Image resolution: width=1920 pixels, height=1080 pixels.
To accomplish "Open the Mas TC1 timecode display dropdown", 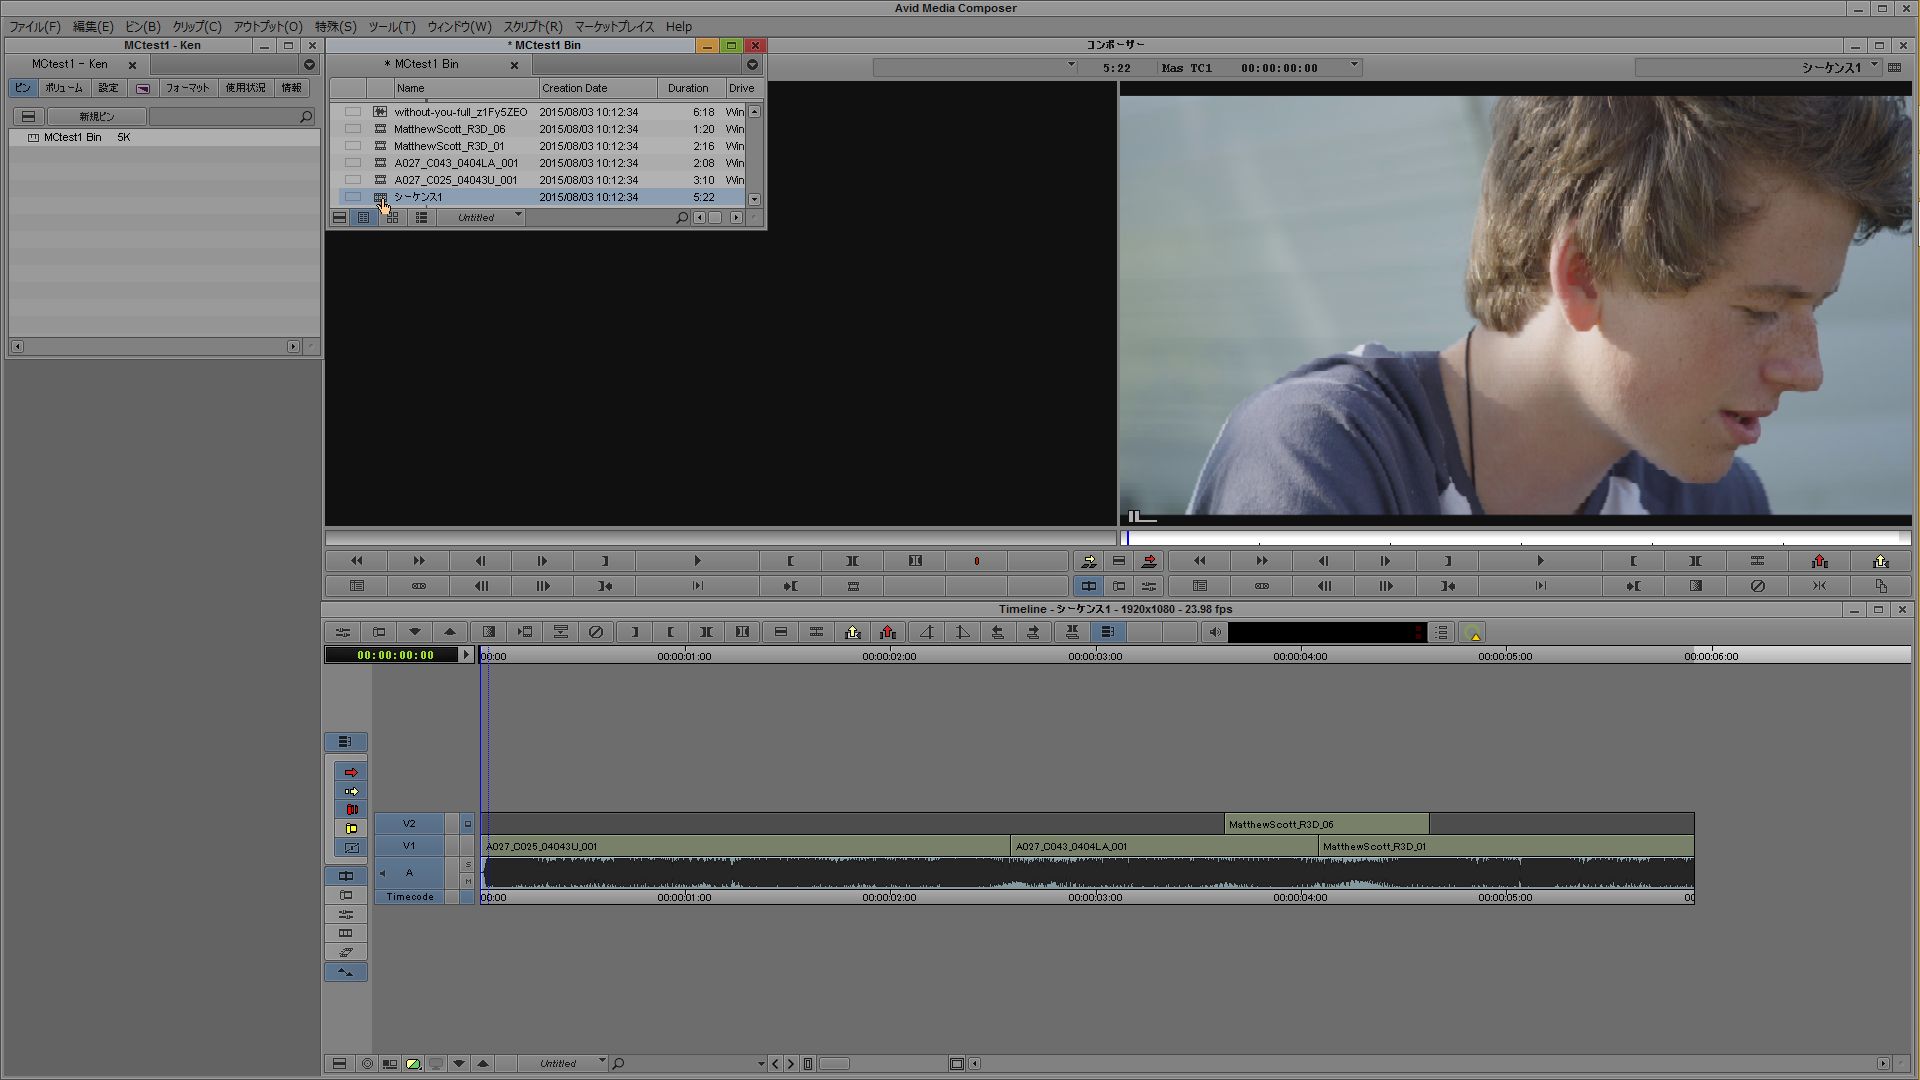I will (1354, 67).
